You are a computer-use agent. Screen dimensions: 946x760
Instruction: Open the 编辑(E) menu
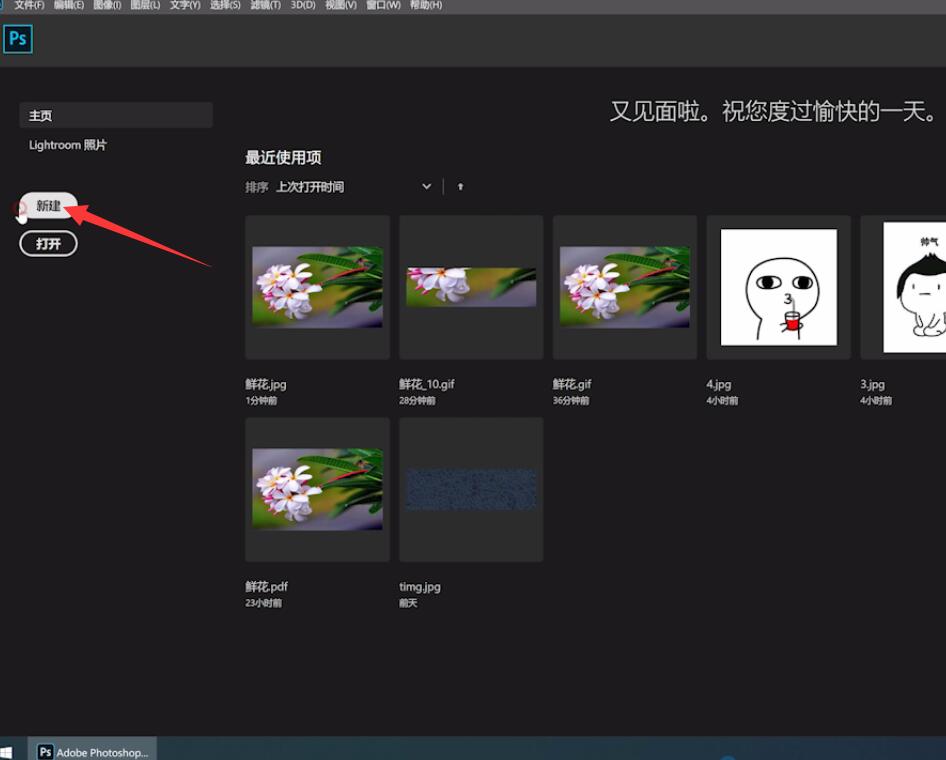click(69, 5)
